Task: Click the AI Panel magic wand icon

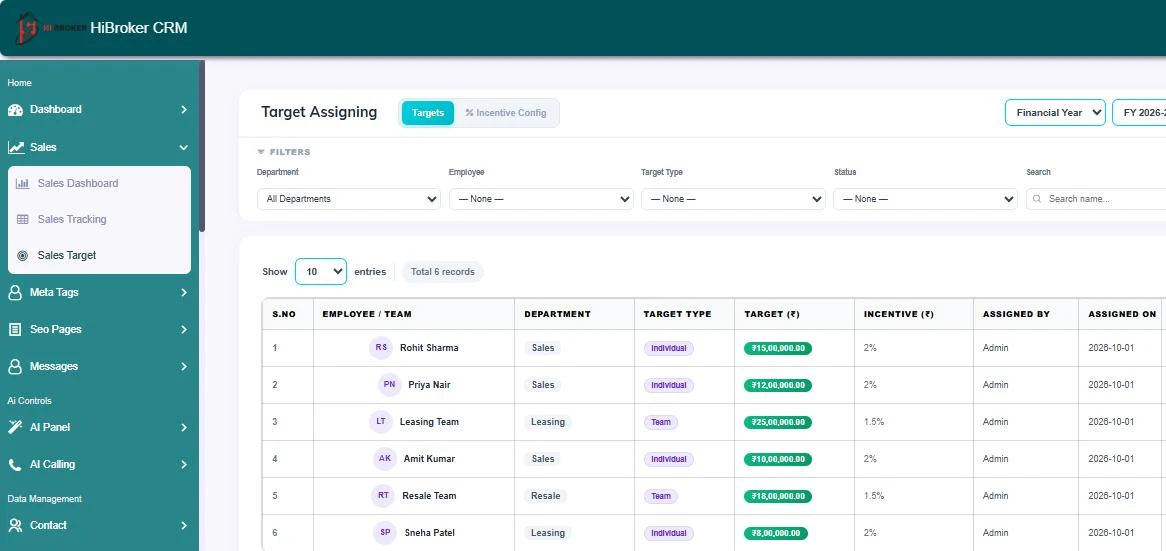Action: [x=15, y=427]
